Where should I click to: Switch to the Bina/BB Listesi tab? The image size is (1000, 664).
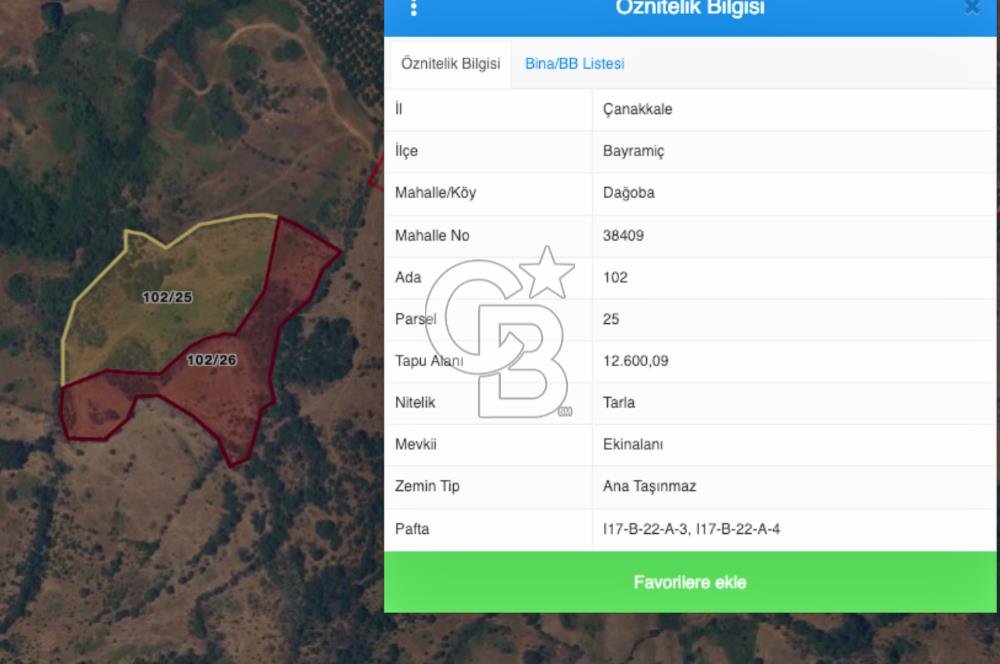click(574, 64)
